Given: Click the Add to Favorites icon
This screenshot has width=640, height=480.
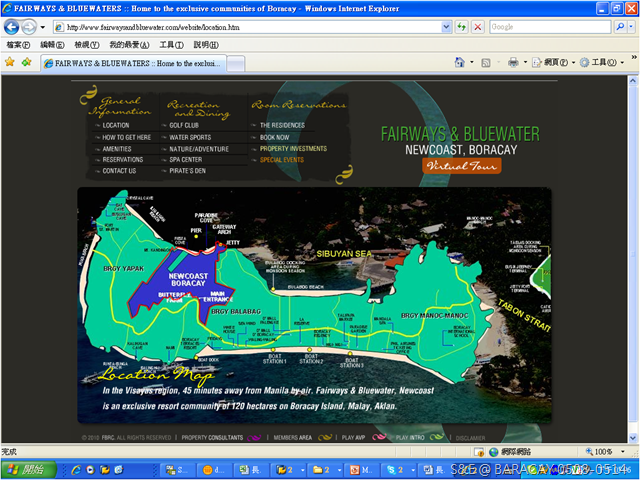Looking at the screenshot, I should (27, 62).
